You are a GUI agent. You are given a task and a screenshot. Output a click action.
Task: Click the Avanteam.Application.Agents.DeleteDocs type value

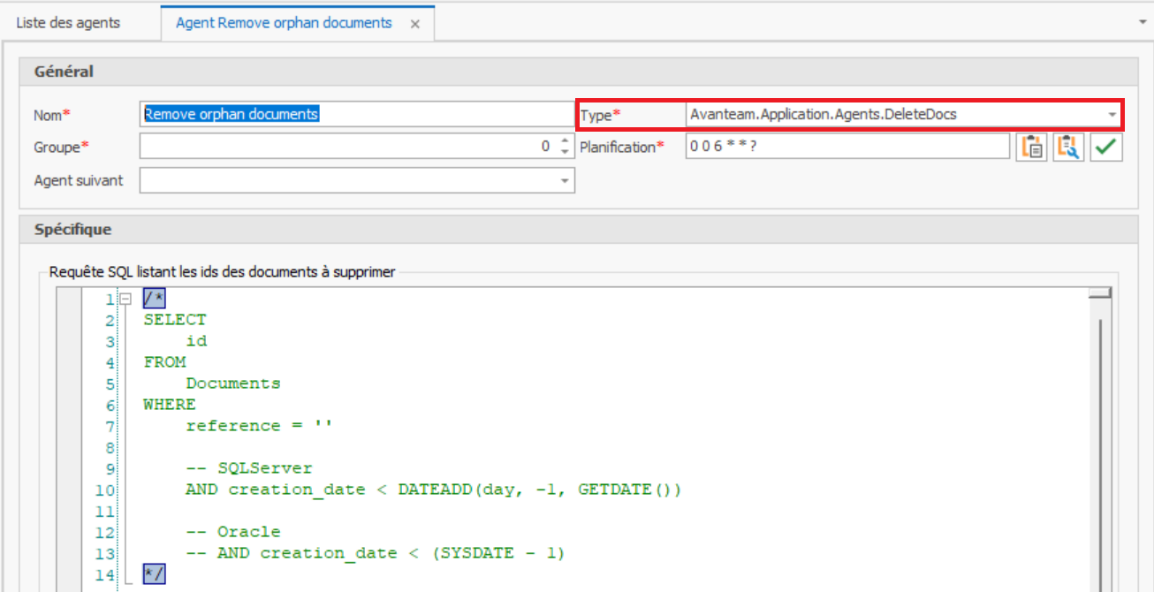tap(823, 114)
